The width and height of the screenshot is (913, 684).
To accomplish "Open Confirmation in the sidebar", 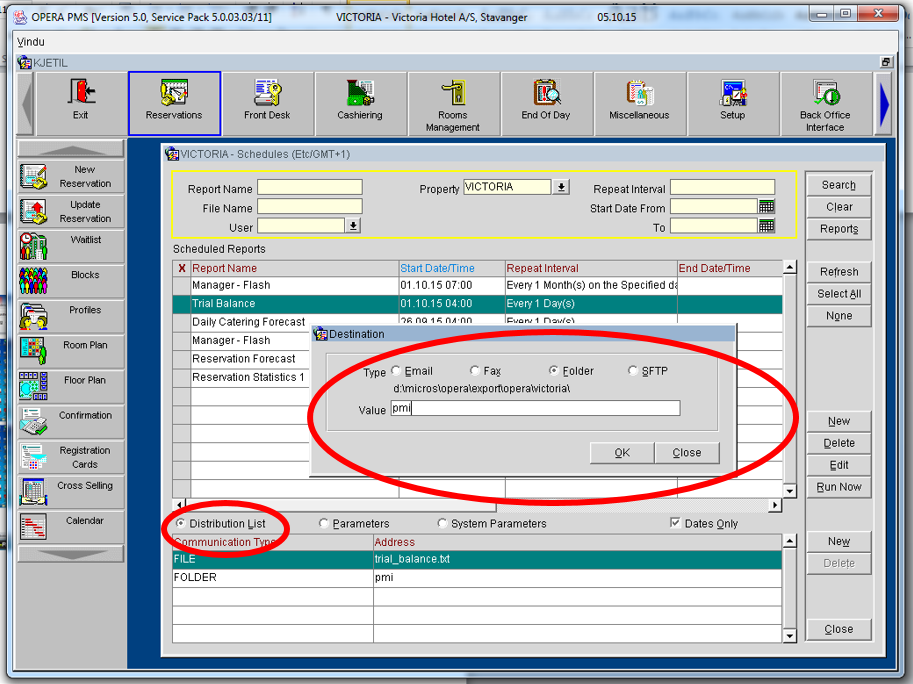I will tap(71, 422).
